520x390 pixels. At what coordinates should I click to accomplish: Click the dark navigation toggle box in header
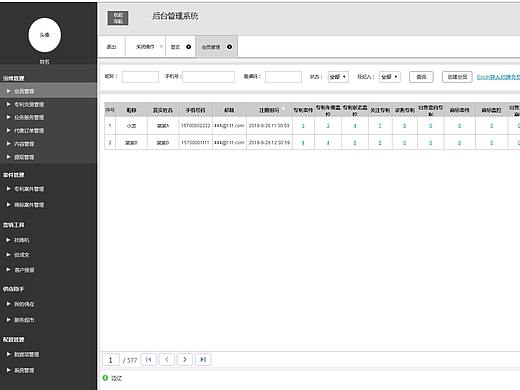(118, 18)
